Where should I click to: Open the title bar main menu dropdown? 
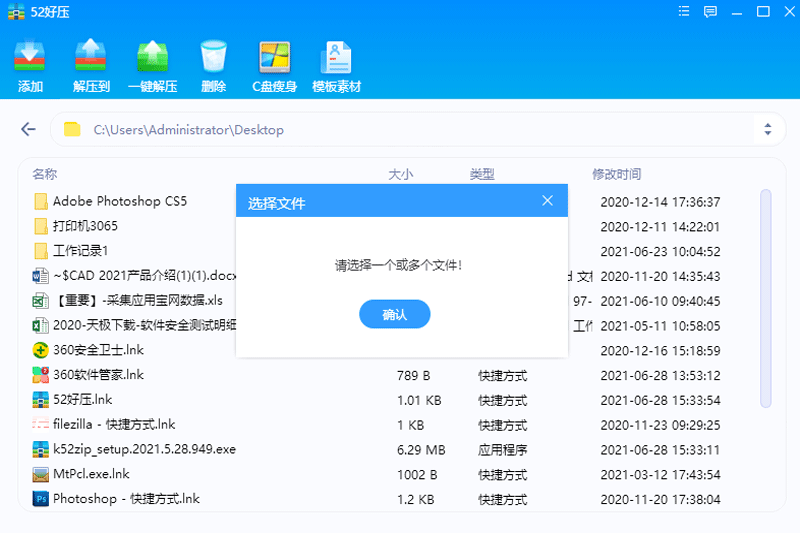tap(684, 12)
